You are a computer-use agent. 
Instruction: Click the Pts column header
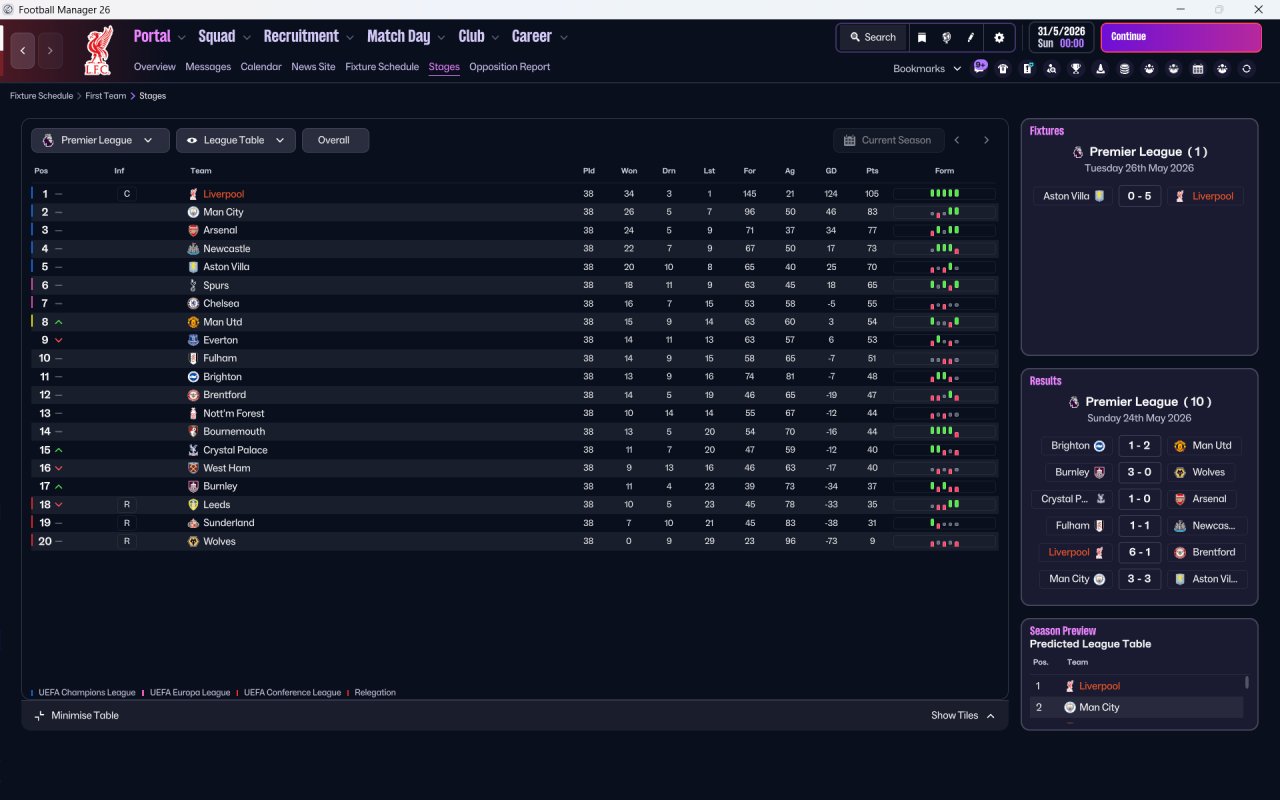click(872, 171)
